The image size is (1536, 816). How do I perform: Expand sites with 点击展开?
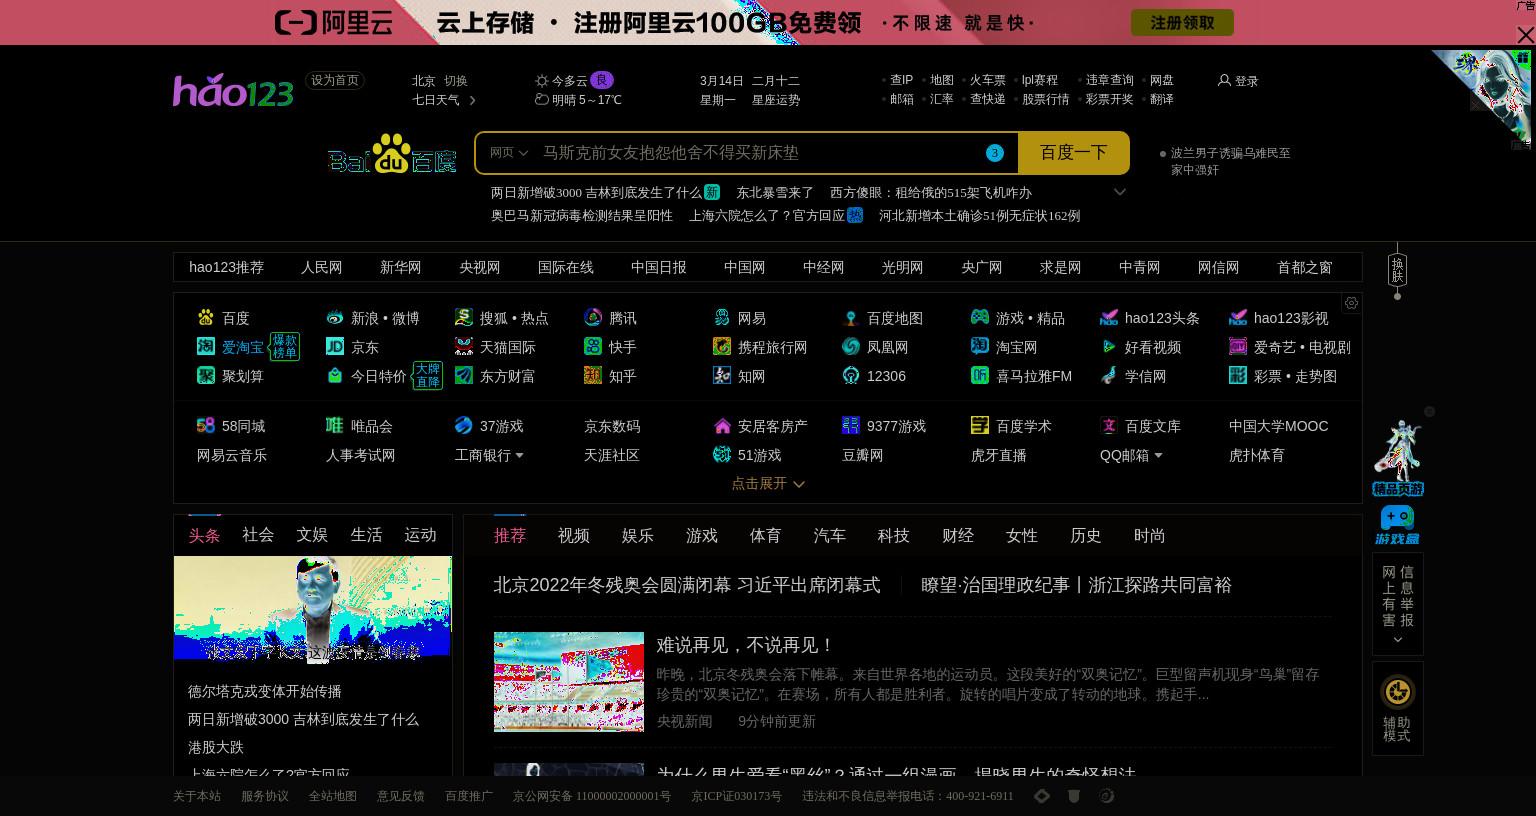point(768,483)
